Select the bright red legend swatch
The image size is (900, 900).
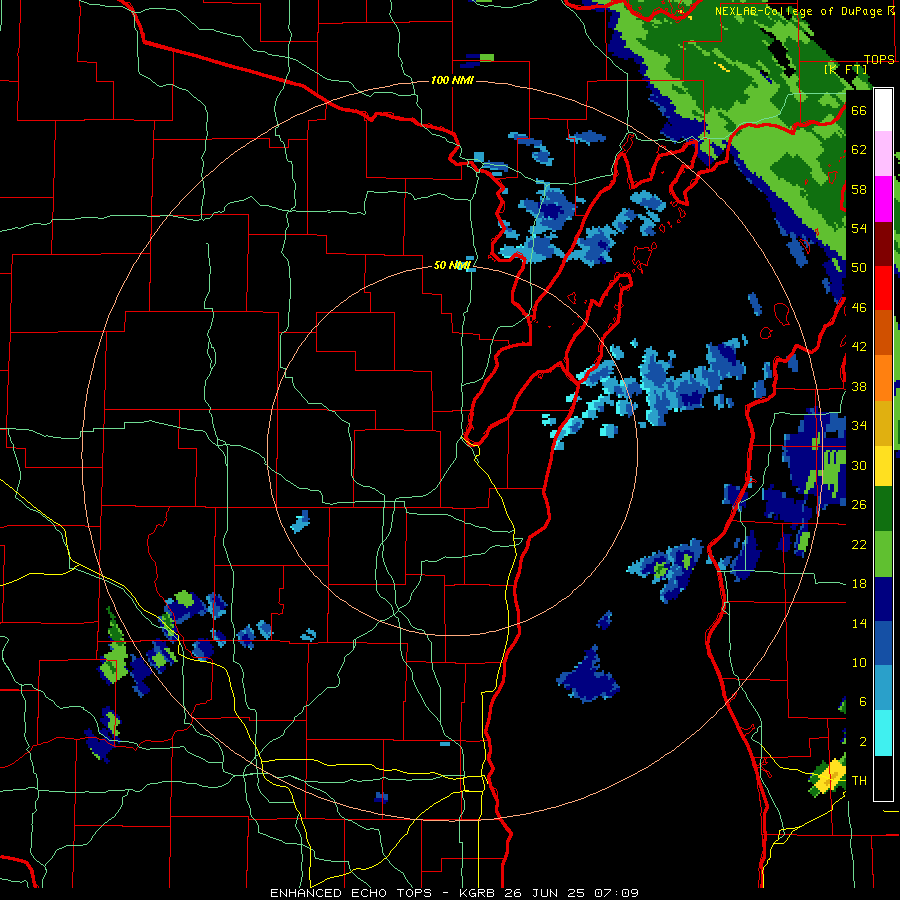(883, 288)
